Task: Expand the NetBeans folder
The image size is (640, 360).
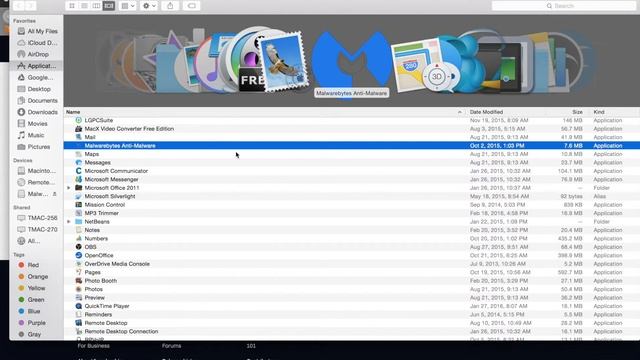Action: [x=69, y=222]
